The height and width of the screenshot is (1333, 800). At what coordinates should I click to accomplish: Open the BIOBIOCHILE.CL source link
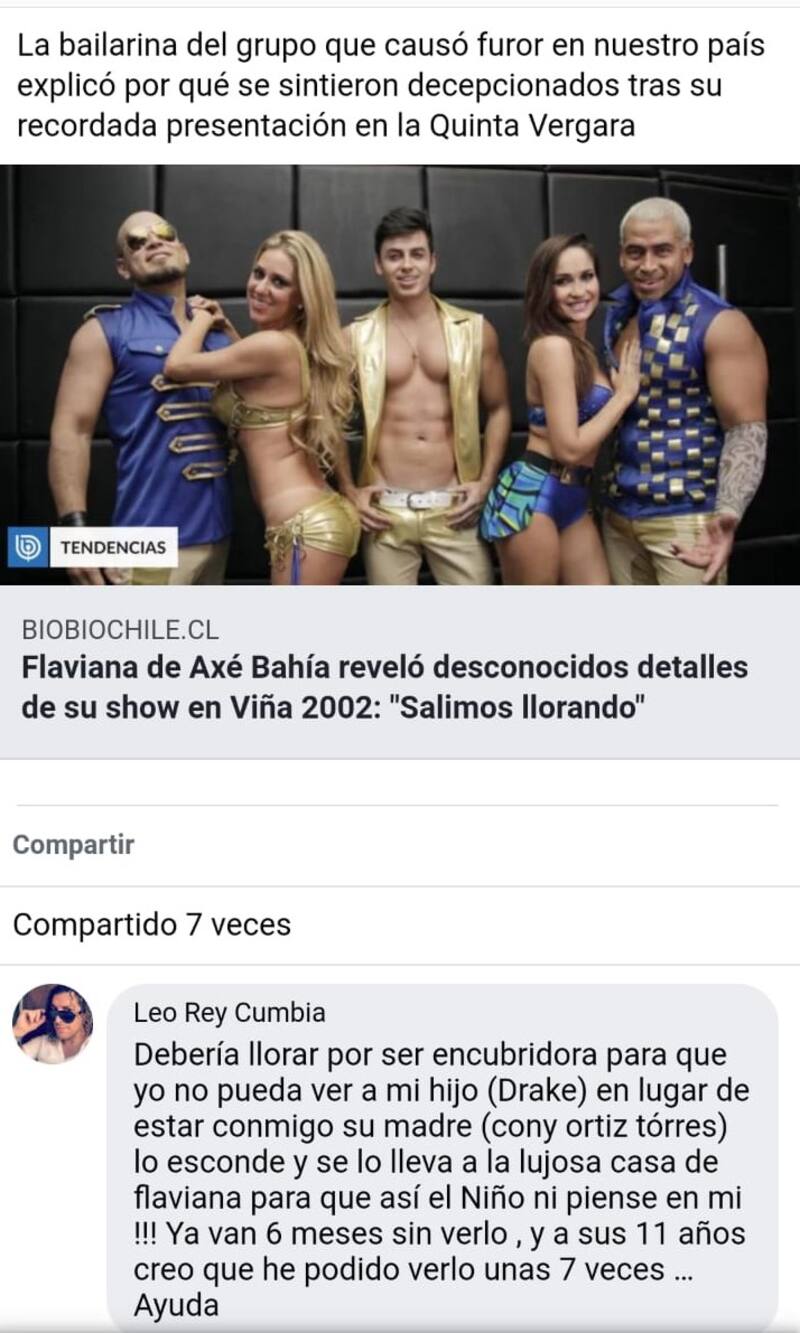(x=120, y=630)
